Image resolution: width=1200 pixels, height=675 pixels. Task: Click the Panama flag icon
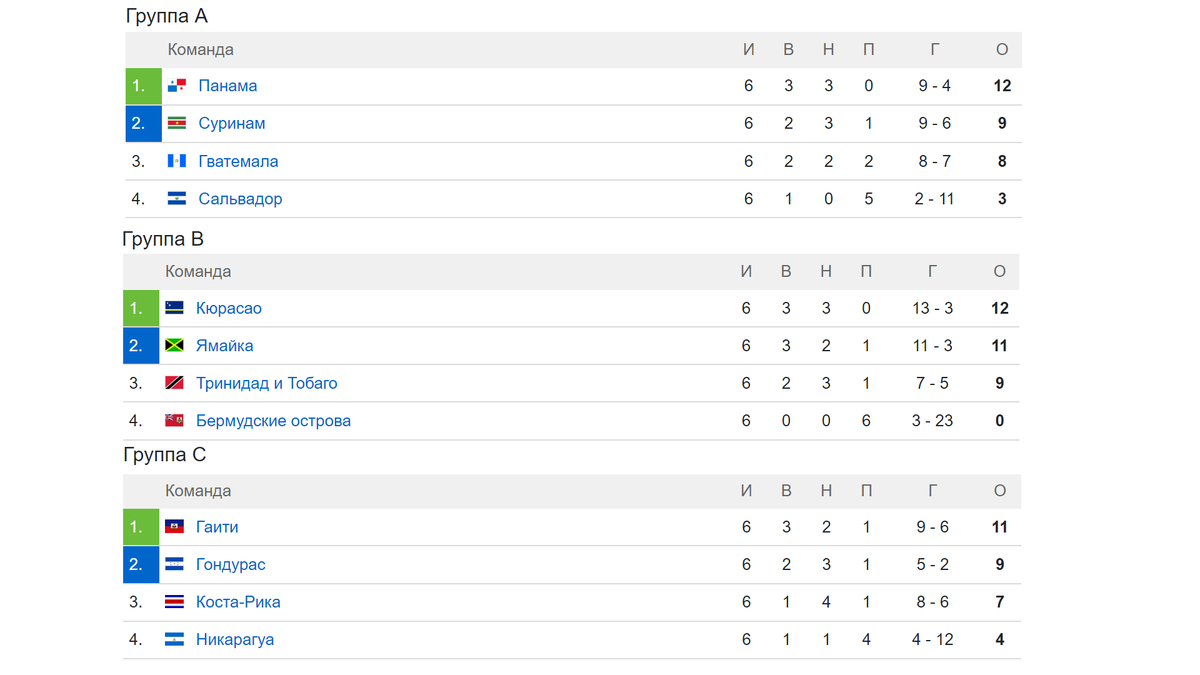point(177,86)
